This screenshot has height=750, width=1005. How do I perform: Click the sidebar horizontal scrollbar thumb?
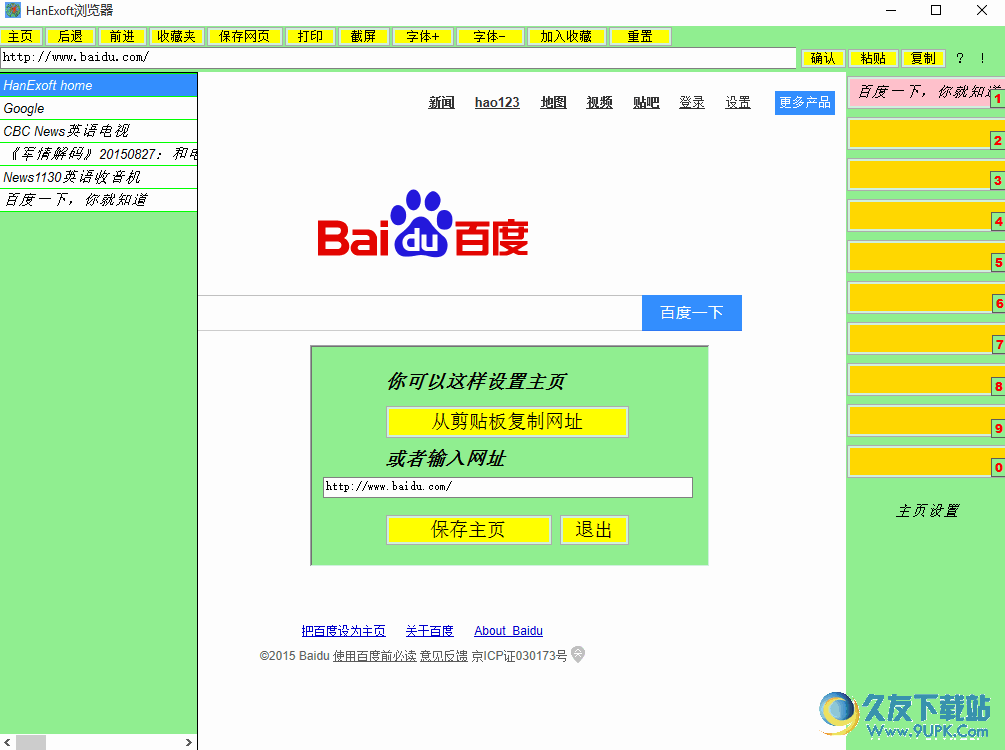click(31, 742)
